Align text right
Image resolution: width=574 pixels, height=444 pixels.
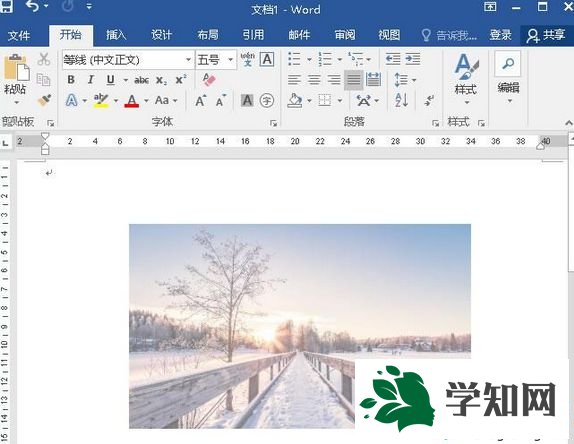click(334, 79)
